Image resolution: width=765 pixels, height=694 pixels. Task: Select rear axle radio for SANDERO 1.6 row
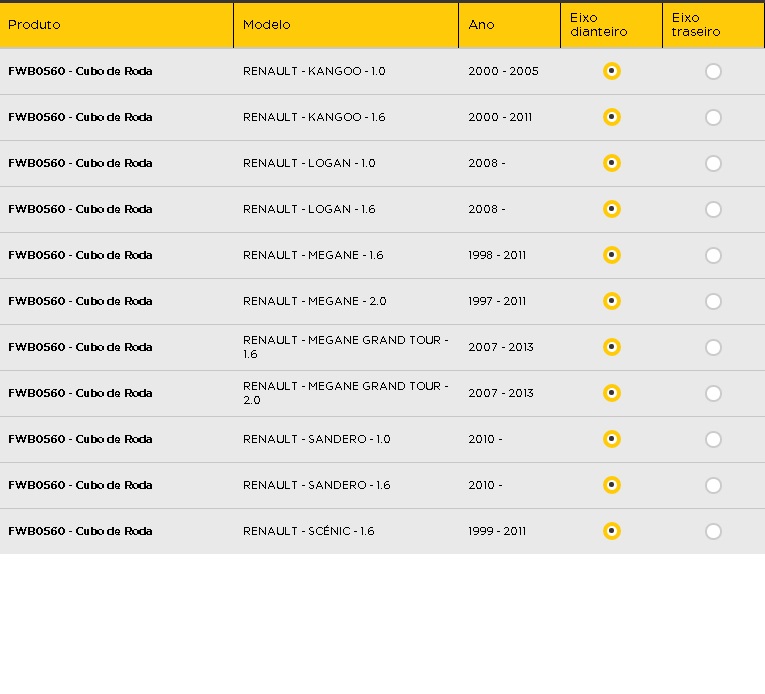[x=713, y=485]
